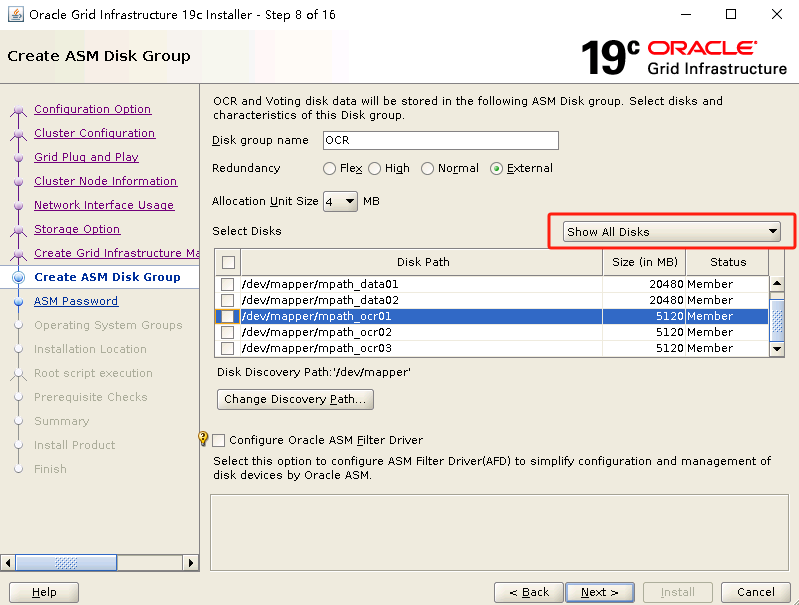Click the disk table vertical scrollbar thumb
This screenshot has height=605, width=799.
777,320
